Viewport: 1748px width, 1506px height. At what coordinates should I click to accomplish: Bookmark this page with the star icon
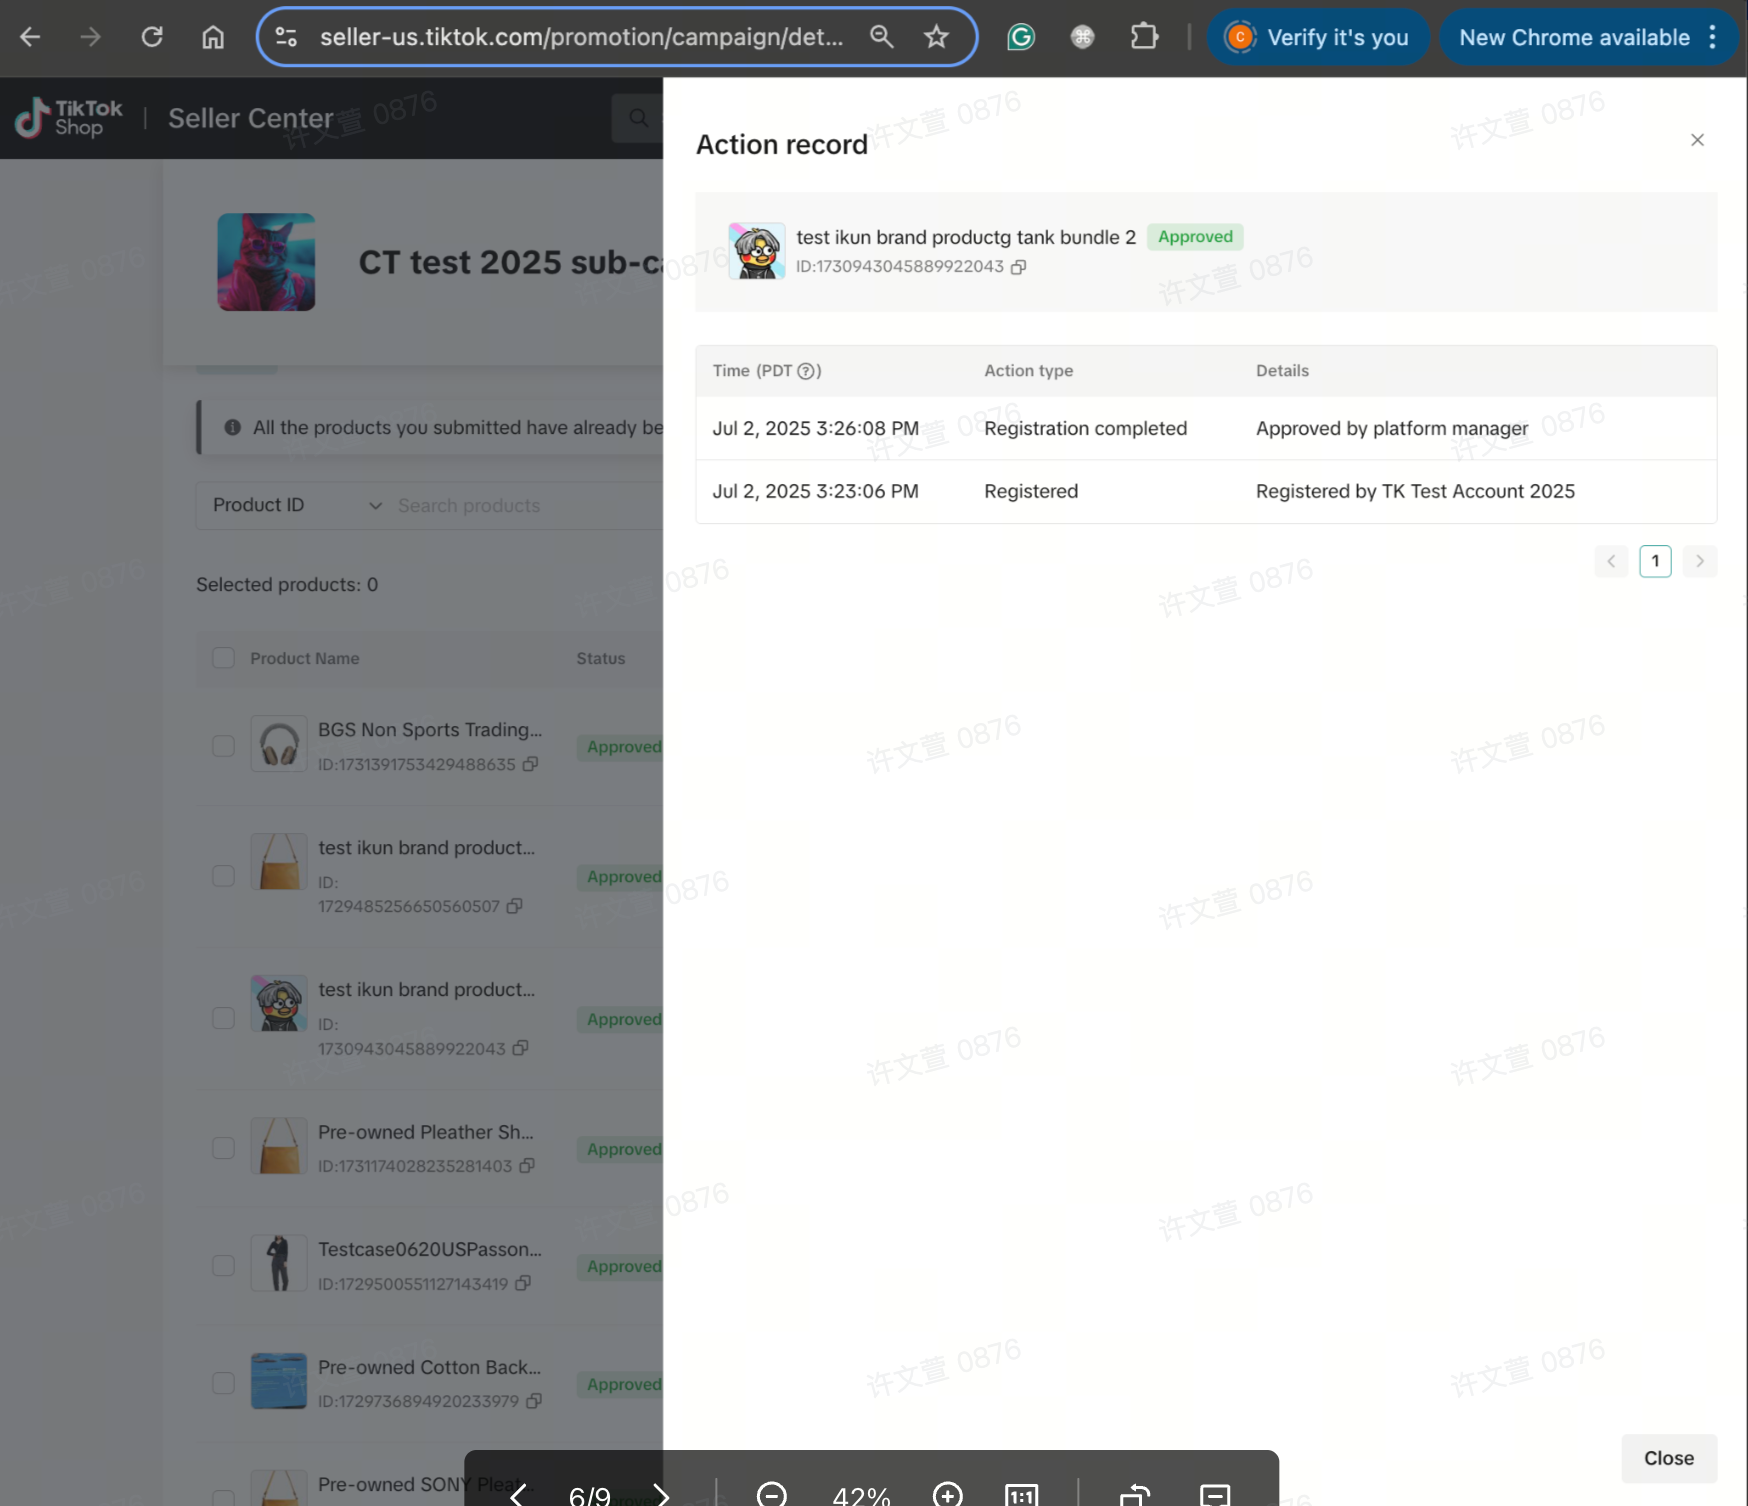pyautogui.click(x=936, y=38)
